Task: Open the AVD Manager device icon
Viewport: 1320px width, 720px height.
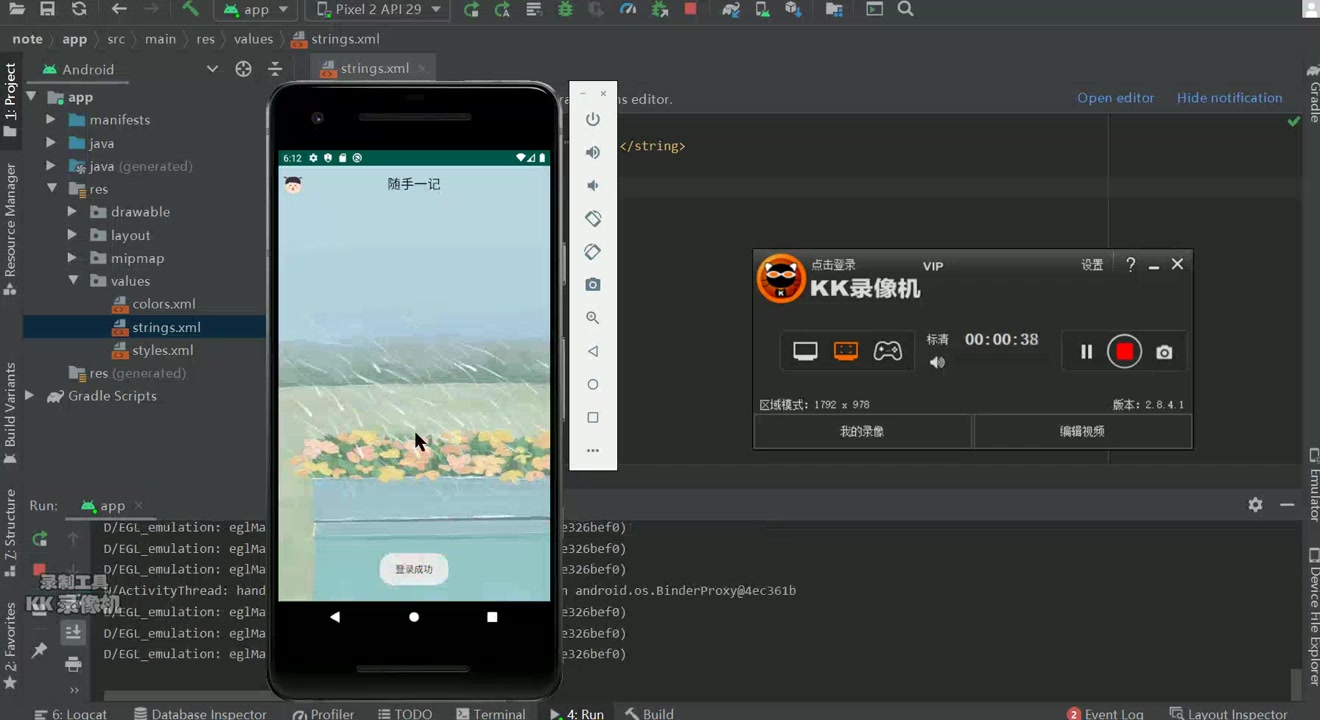Action: [x=762, y=9]
